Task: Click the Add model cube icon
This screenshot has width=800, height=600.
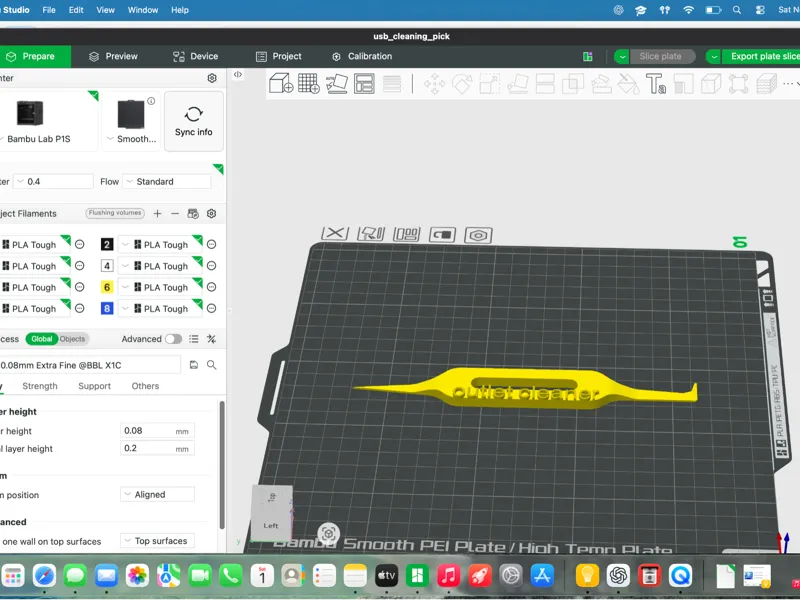Action: click(x=281, y=83)
